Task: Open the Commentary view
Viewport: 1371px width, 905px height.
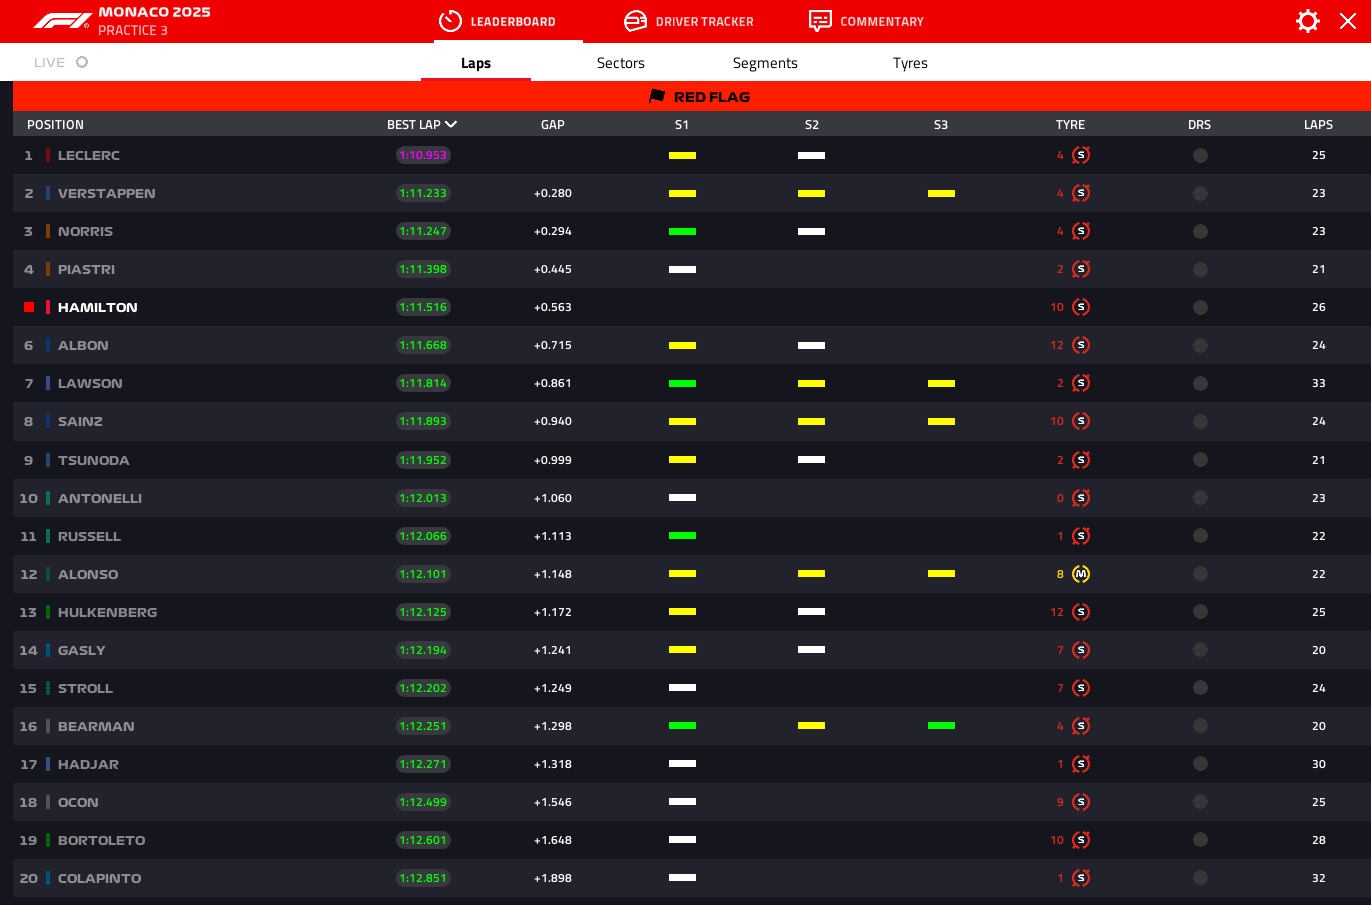Action: point(866,21)
